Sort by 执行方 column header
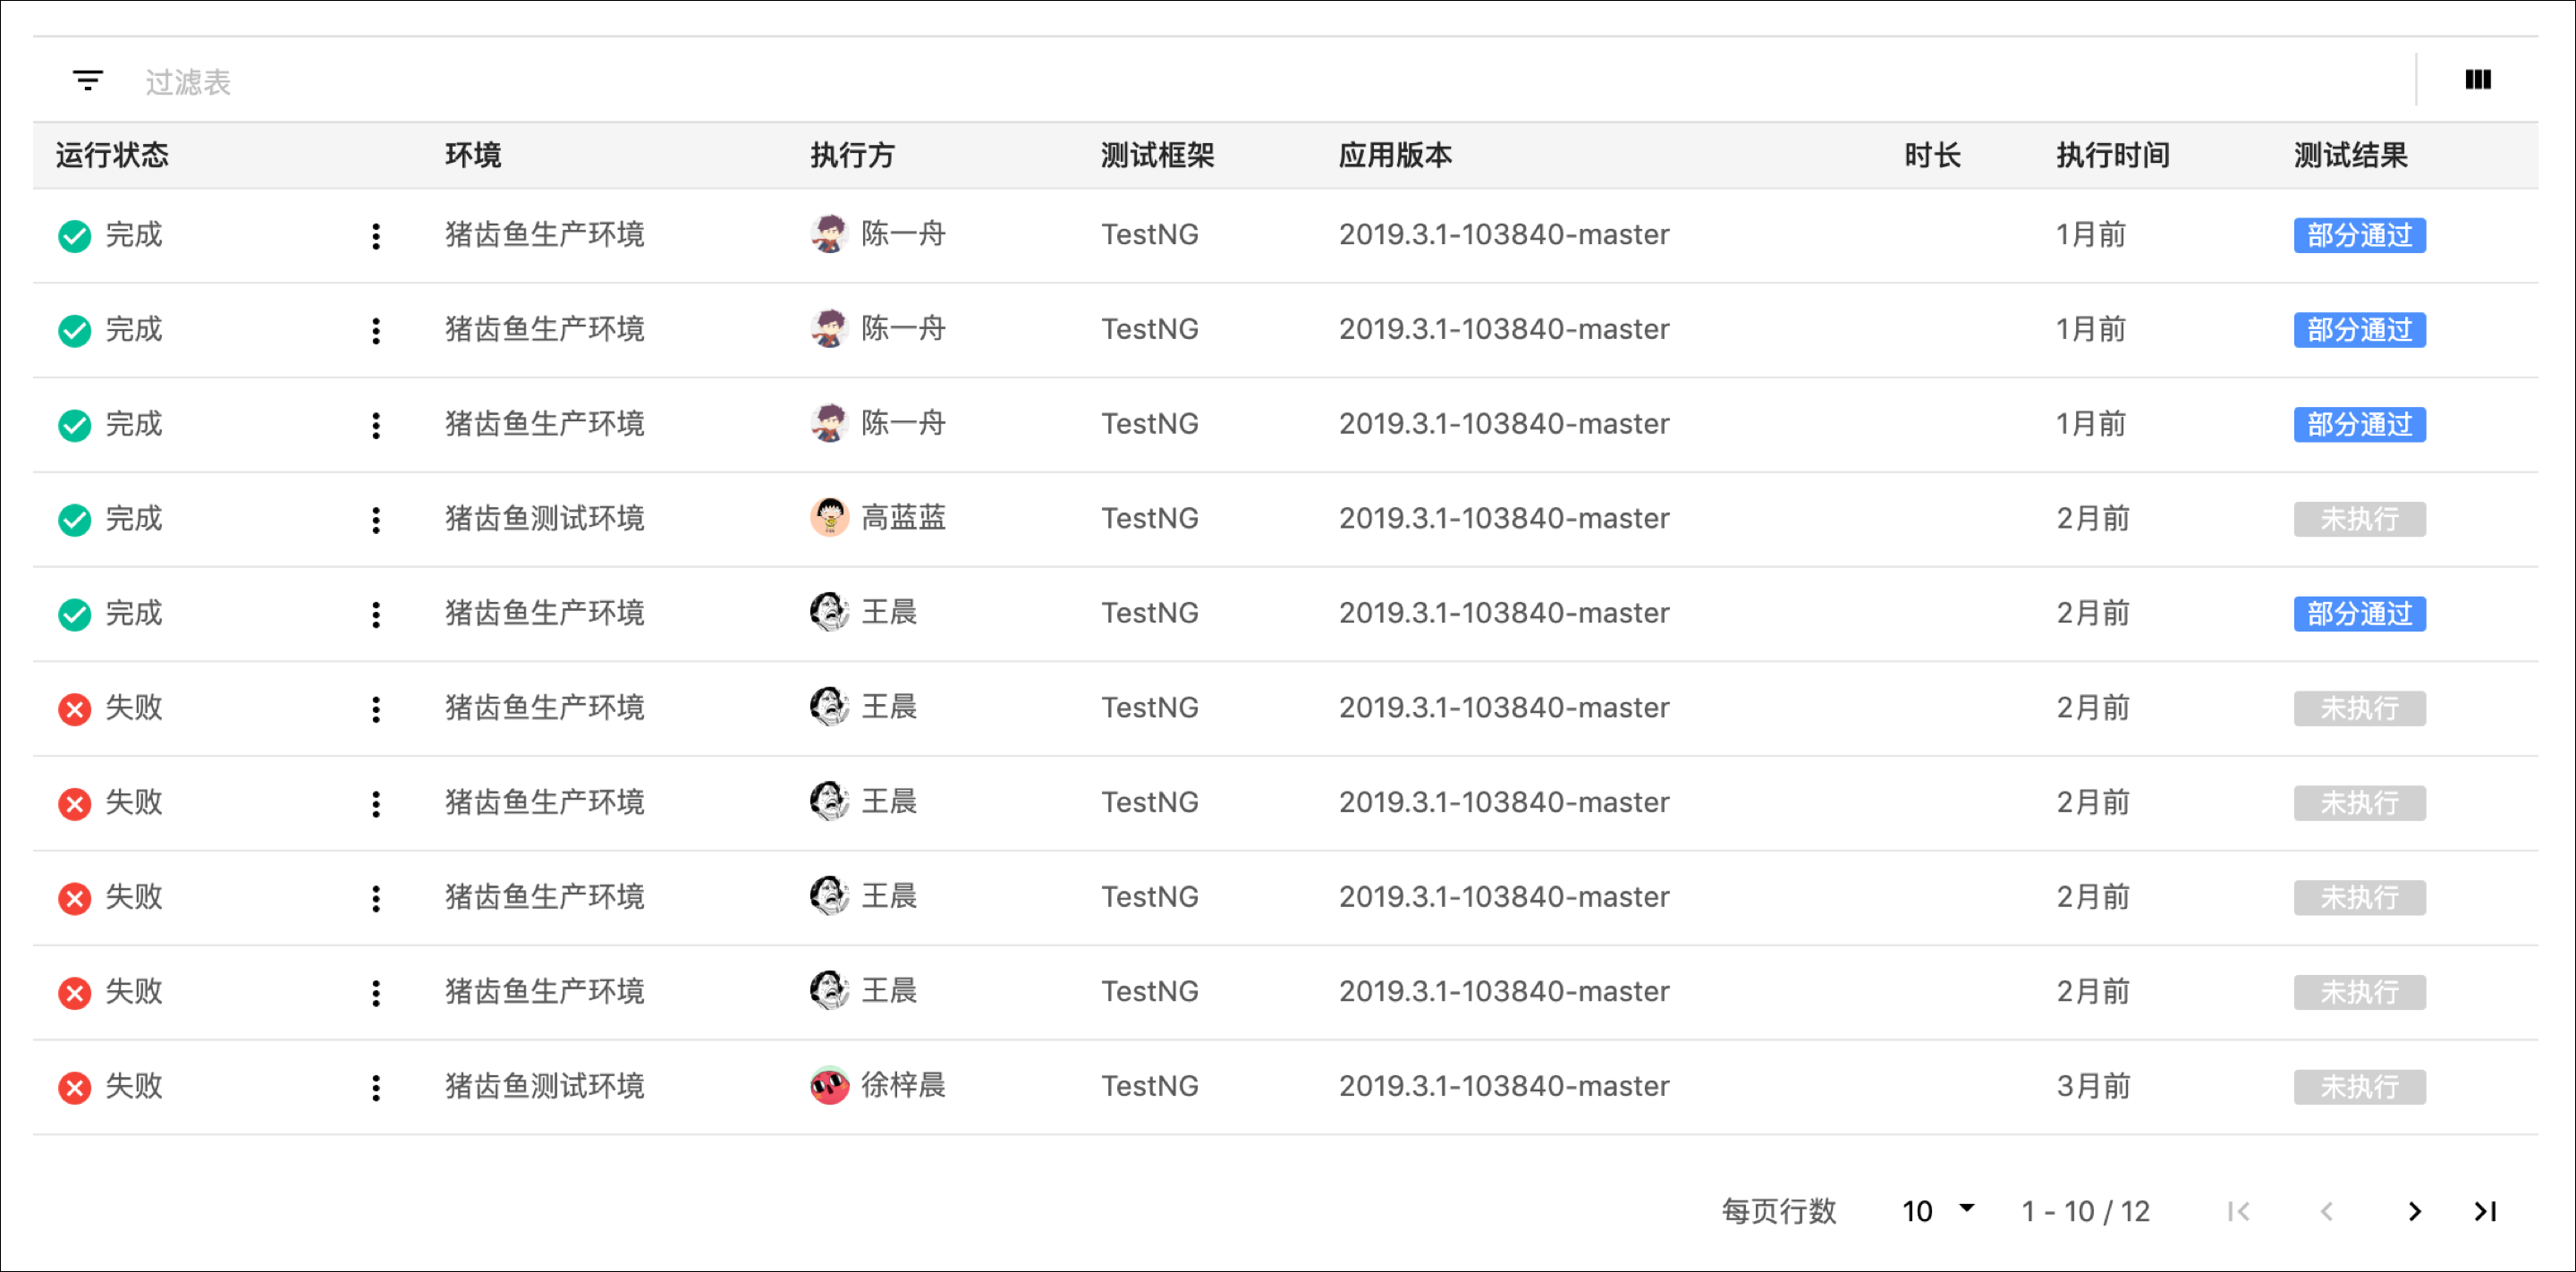Viewport: 2576px width, 1272px height. (x=852, y=155)
